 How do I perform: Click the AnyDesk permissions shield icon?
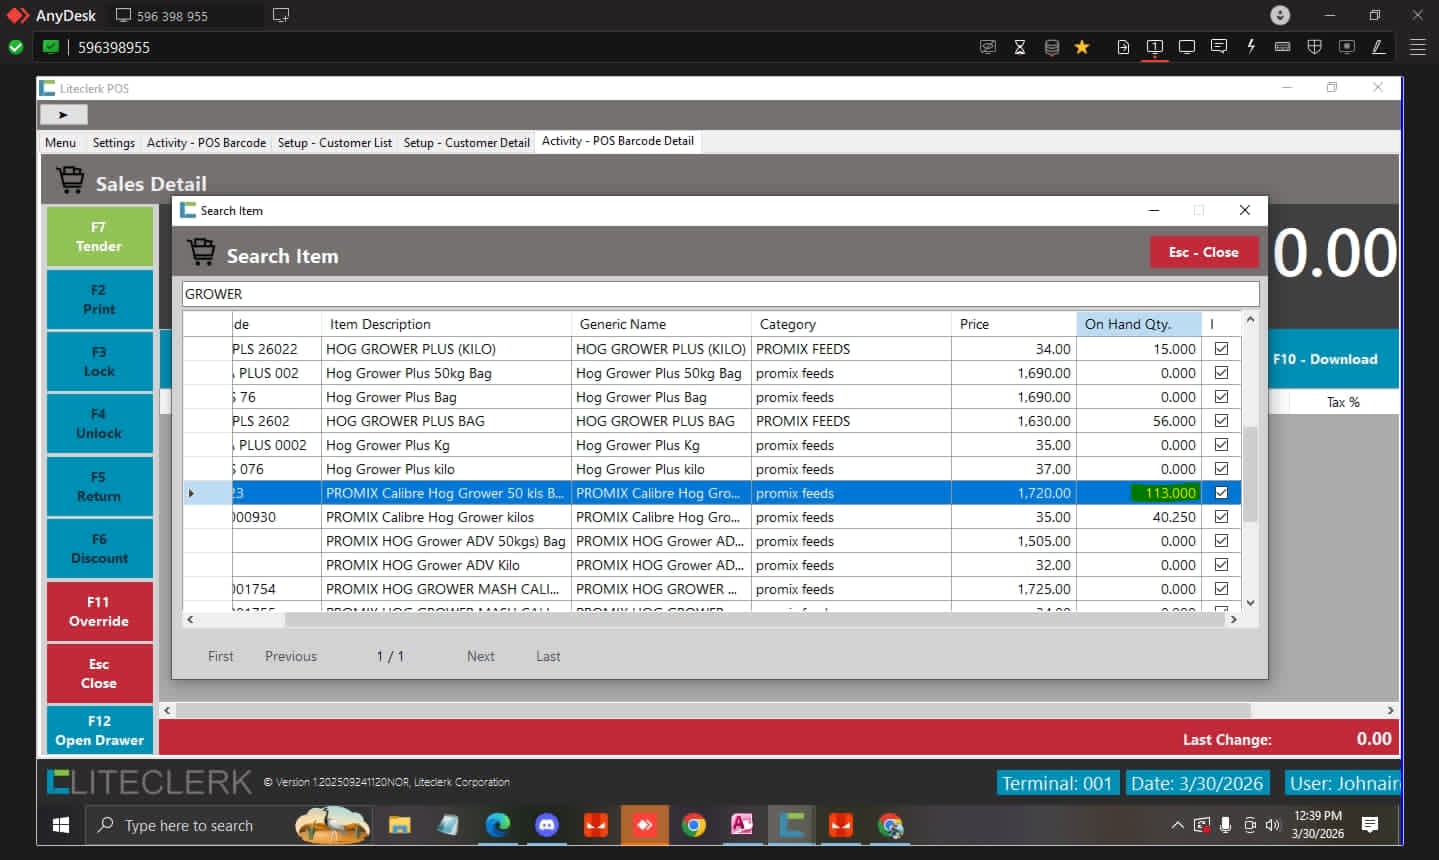tap(1314, 47)
